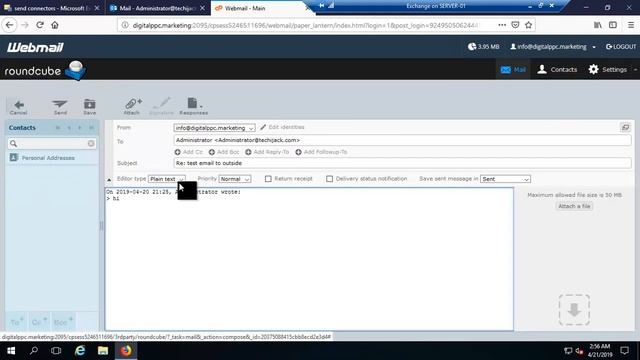Open the Library icon
This screenshot has width=640, height=360.
(x=598, y=25)
